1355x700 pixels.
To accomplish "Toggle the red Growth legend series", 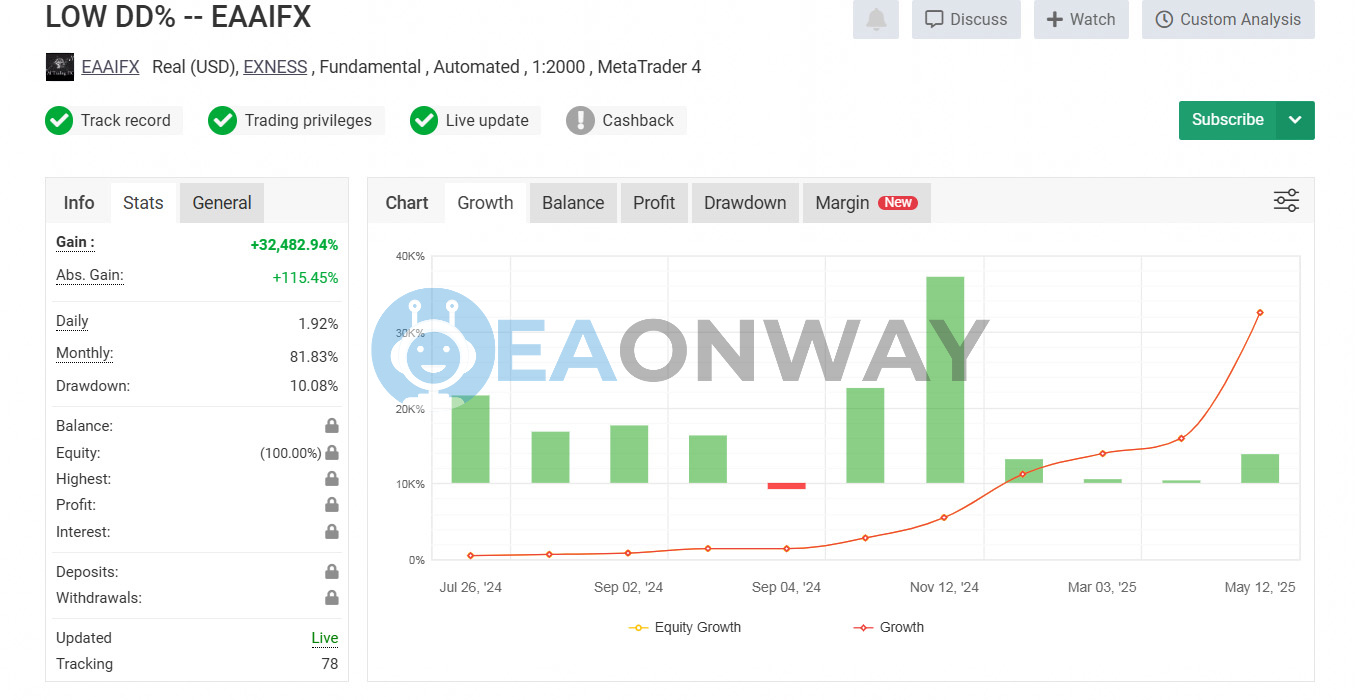I will (888, 627).
